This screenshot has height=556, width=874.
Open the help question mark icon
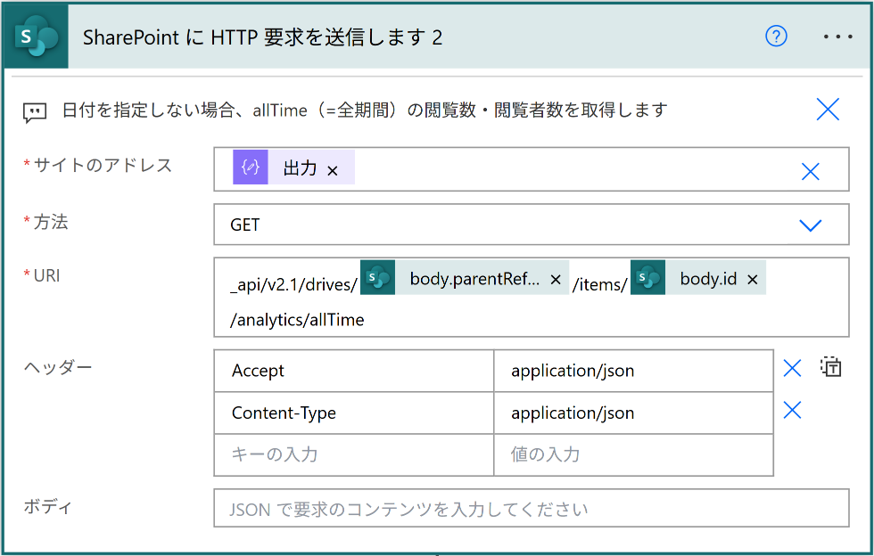(776, 37)
